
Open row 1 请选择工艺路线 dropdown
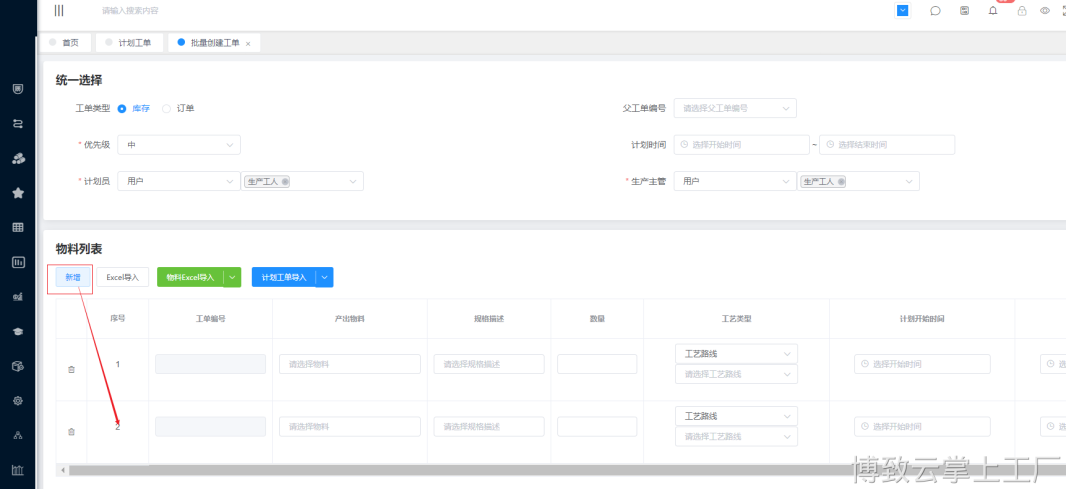736,374
